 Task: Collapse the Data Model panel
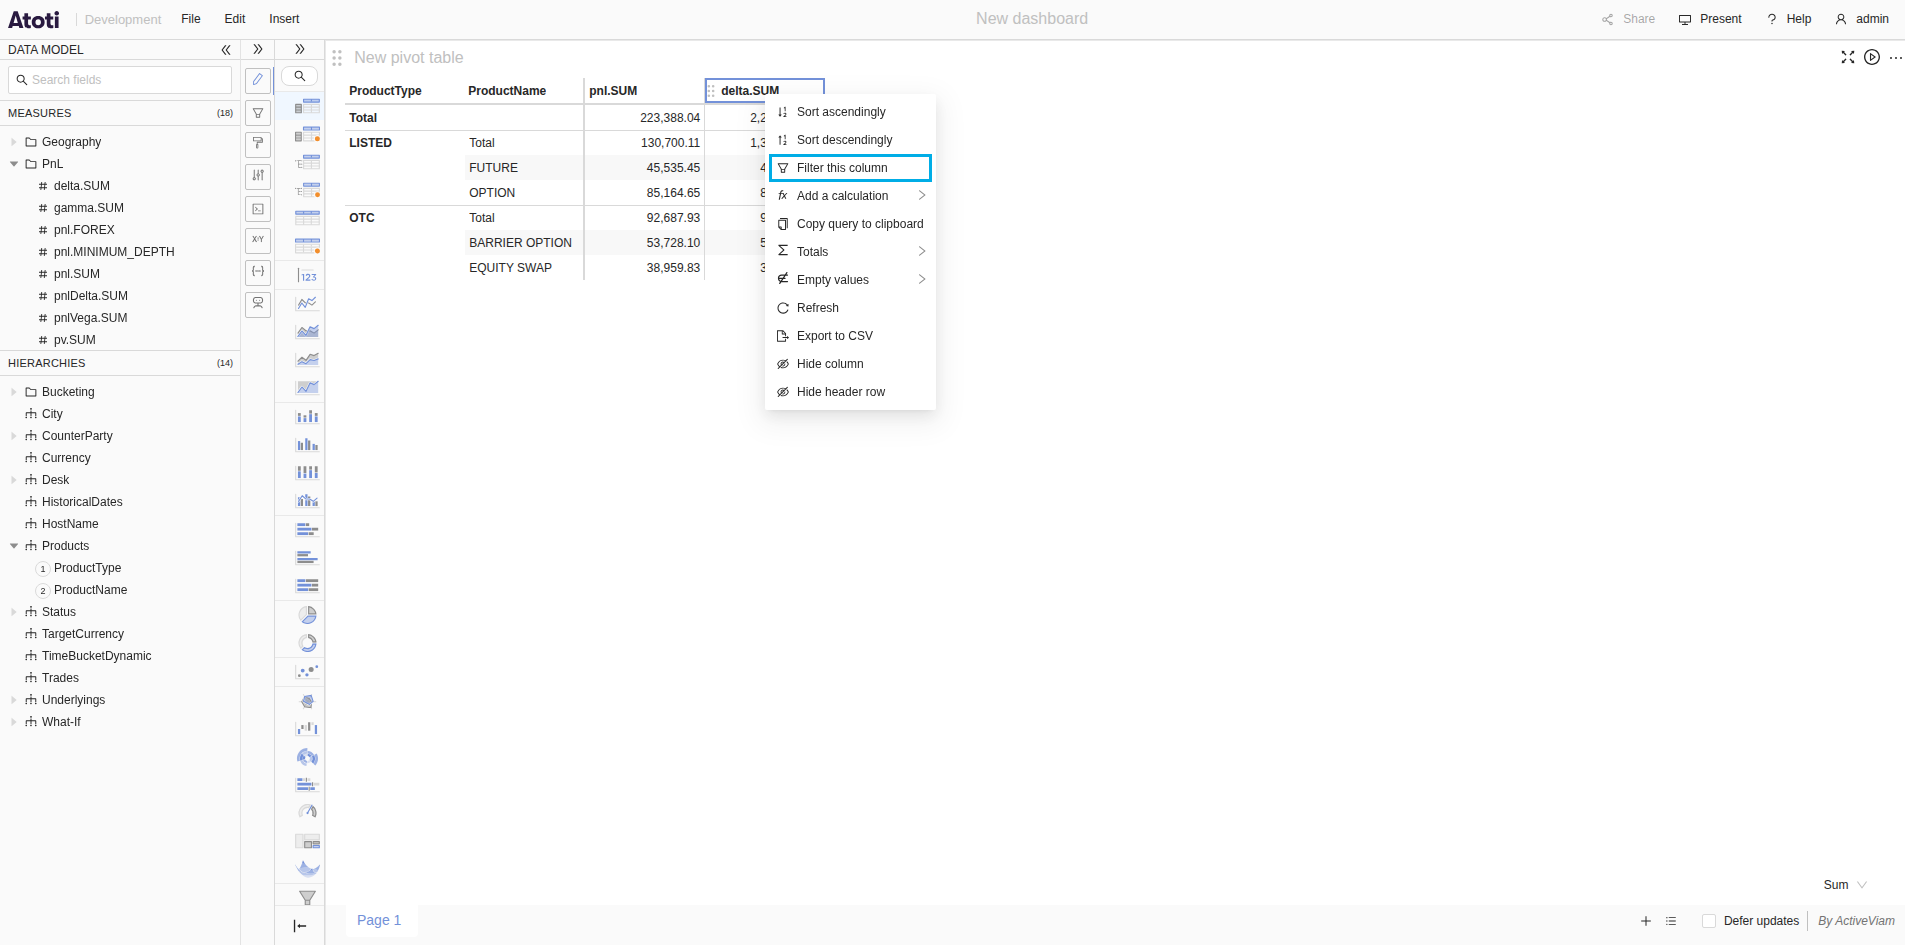click(226, 50)
